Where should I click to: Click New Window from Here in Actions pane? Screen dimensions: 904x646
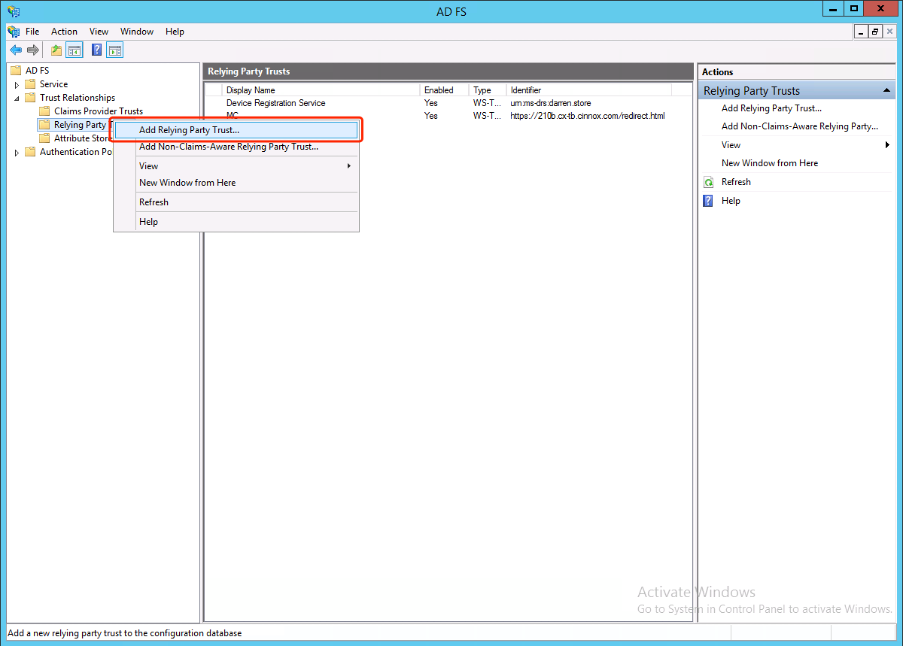pos(770,163)
